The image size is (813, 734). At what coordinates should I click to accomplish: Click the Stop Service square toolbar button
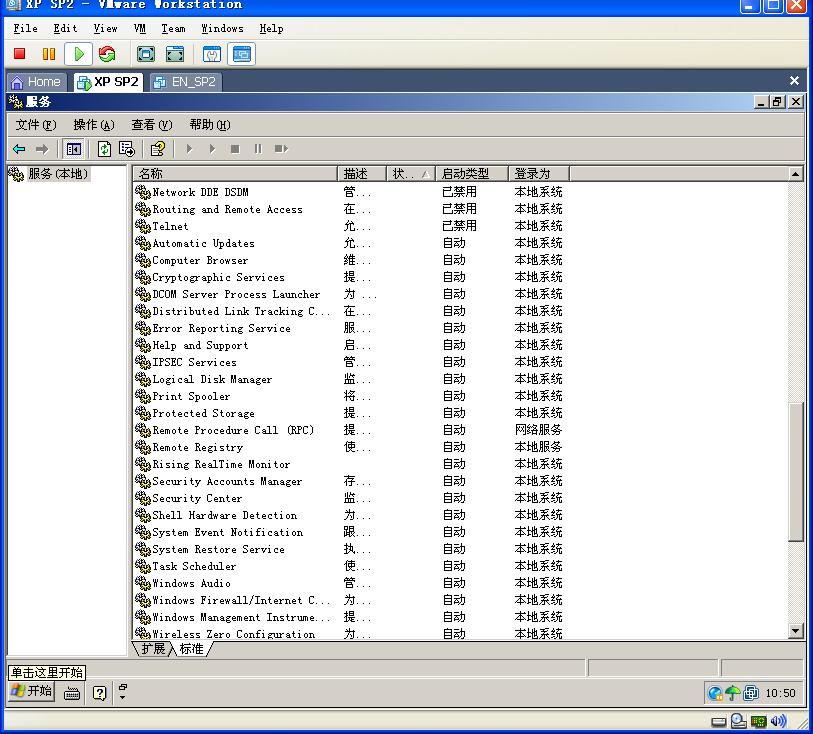tap(235, 149)
